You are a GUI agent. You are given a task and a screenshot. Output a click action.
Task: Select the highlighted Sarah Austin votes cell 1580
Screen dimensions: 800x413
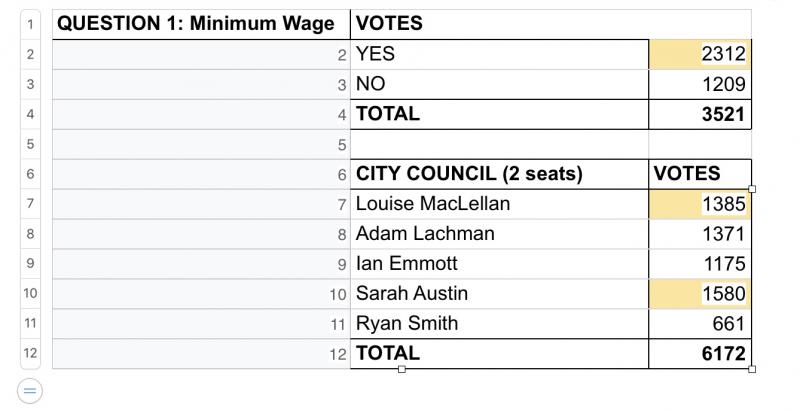tap(699, 294)
